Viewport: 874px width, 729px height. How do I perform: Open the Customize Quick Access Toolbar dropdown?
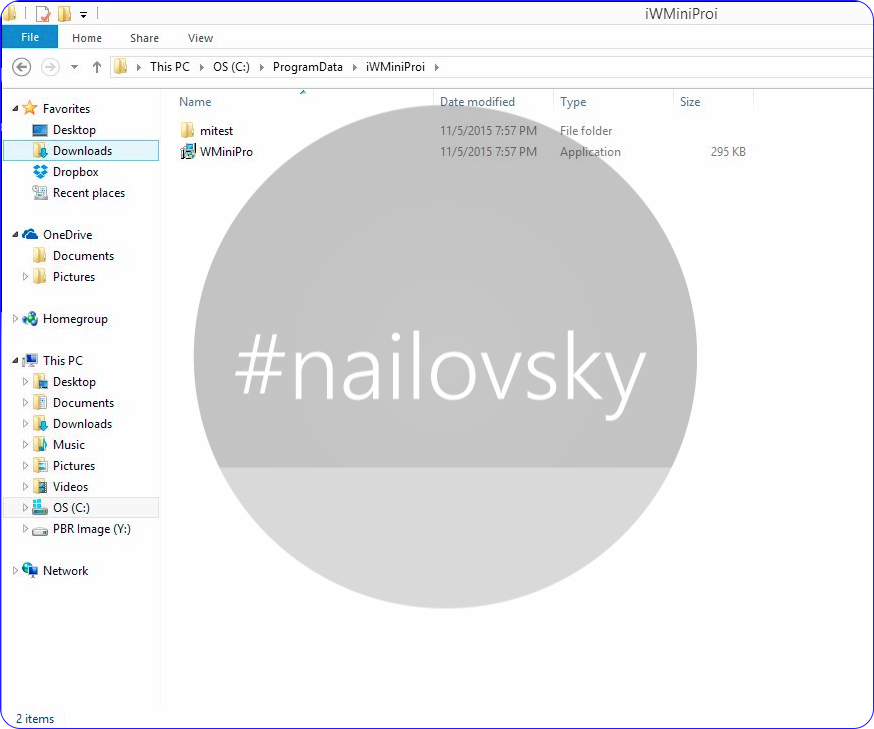(x=83, y=14)
